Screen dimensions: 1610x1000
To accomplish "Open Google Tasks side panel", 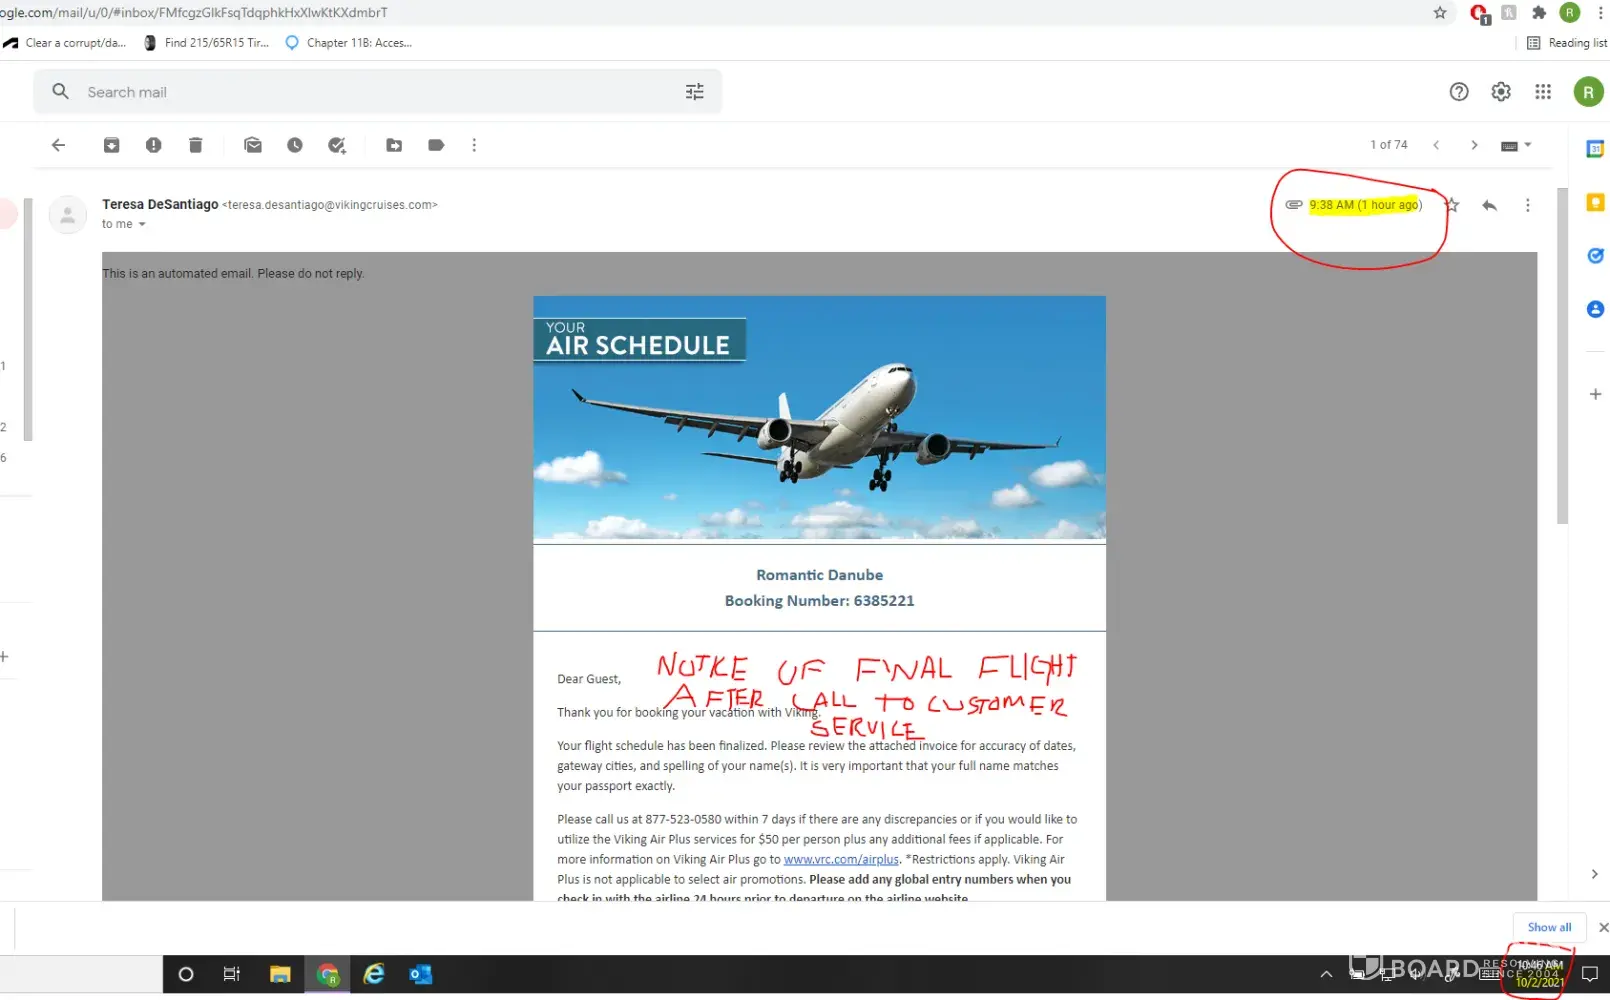I will (1595, 256).
